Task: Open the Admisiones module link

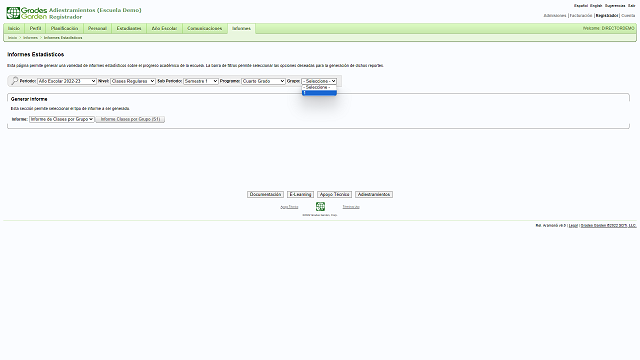Action: [x=555, y=16]
